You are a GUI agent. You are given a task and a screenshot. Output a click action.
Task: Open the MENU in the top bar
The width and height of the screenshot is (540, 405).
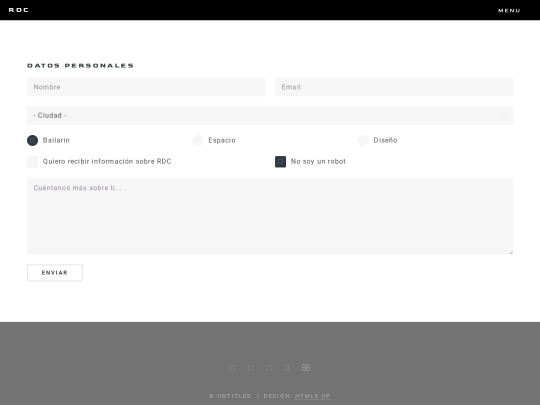tap(509, 10)
